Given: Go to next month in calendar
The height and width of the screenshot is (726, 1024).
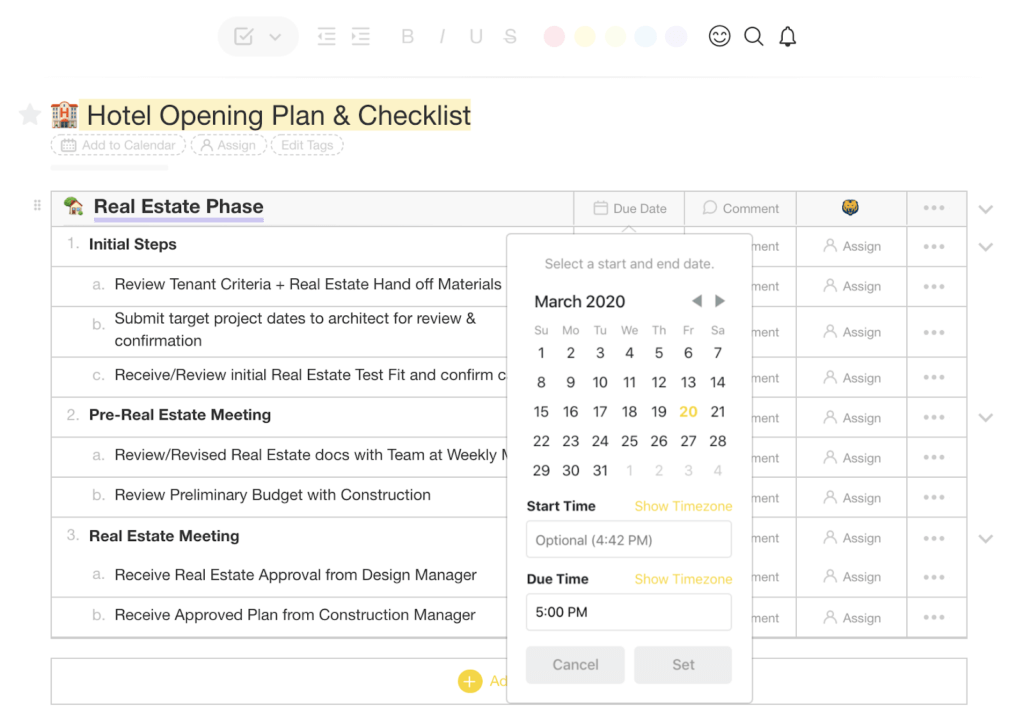Looking at the screenshot, I should (x=720, y=301).
